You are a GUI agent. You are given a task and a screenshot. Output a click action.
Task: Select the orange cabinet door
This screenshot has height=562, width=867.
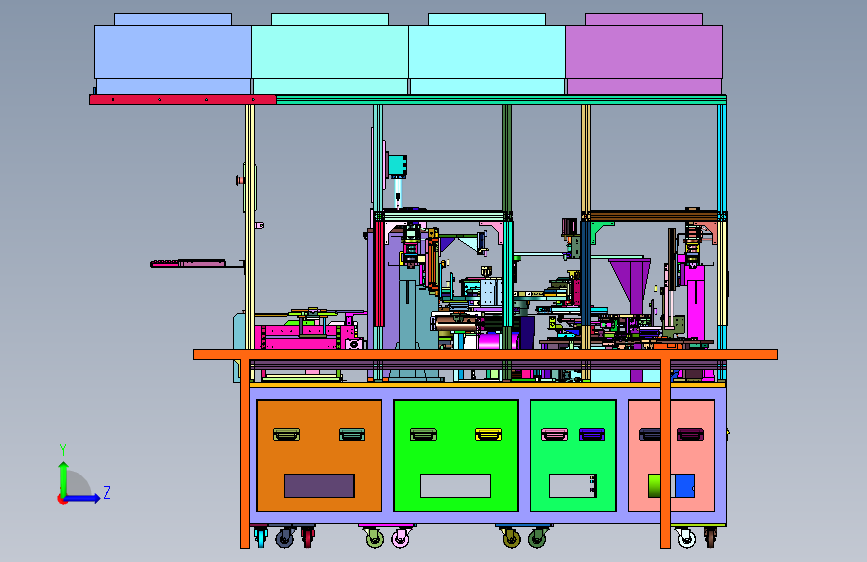pos(320,456)
